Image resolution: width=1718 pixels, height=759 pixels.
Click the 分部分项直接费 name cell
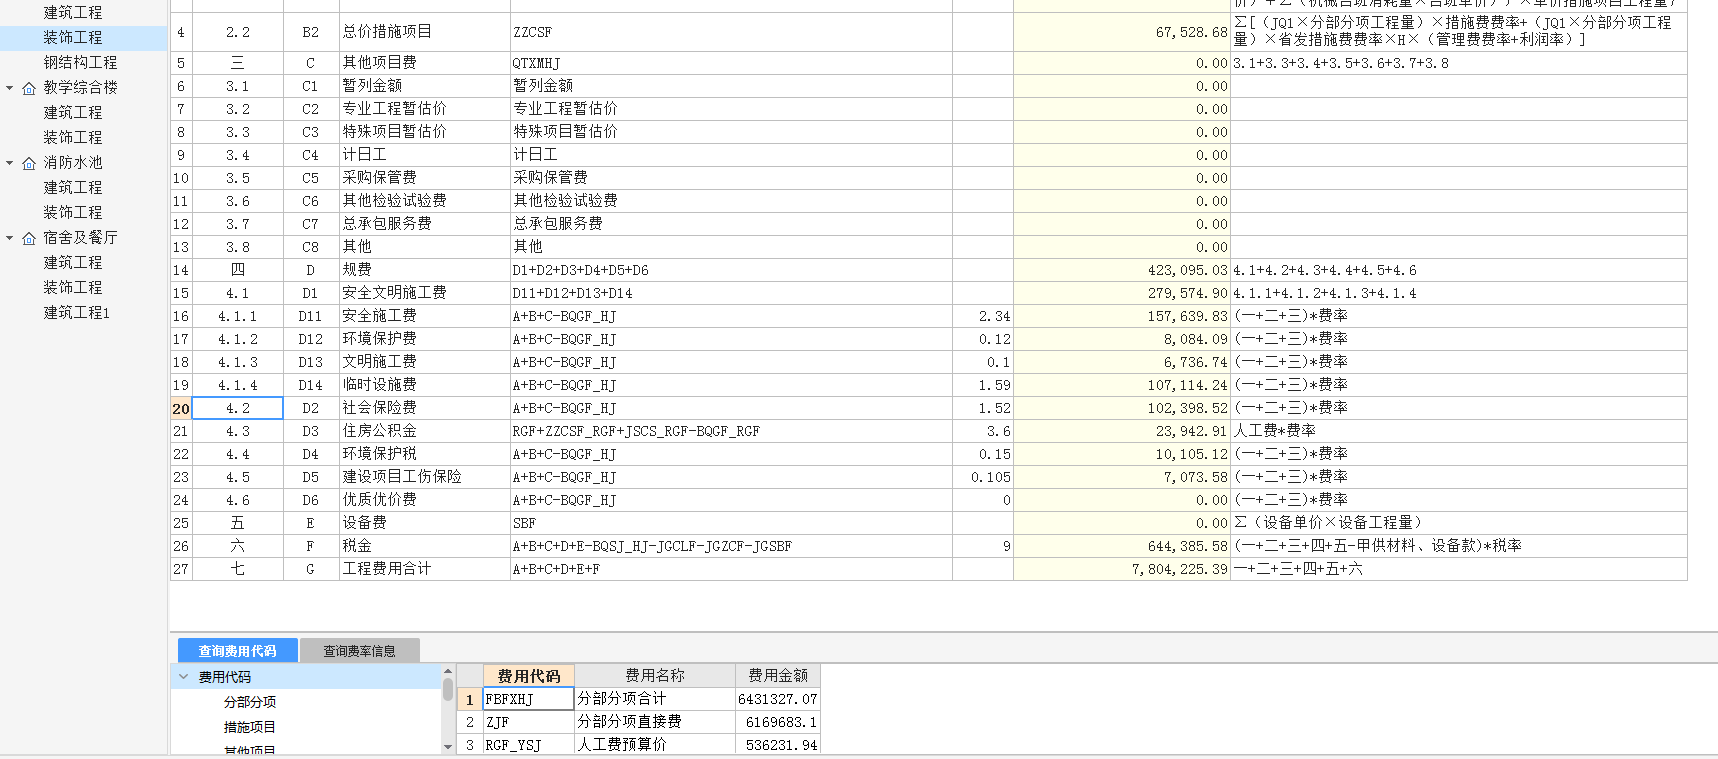click(655, 722)
